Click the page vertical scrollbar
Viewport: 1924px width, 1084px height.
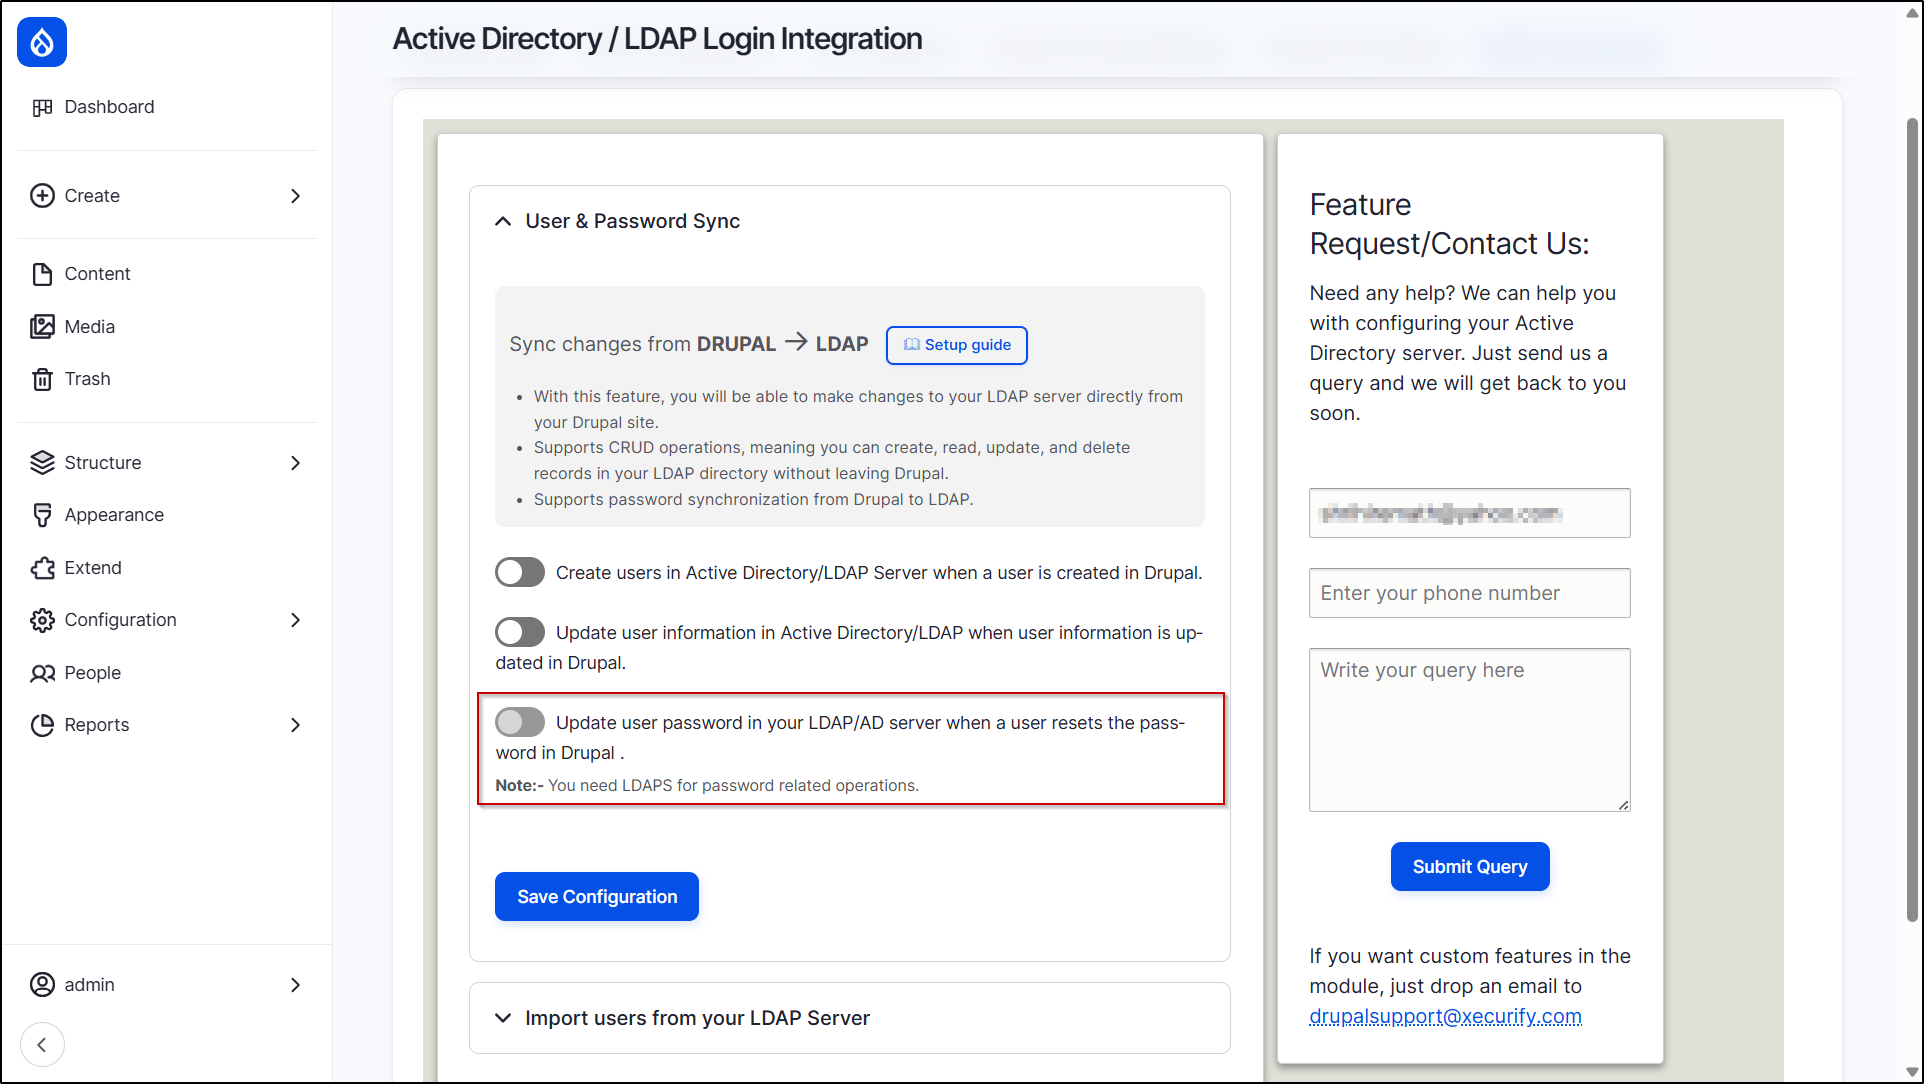coord(1912,520)
